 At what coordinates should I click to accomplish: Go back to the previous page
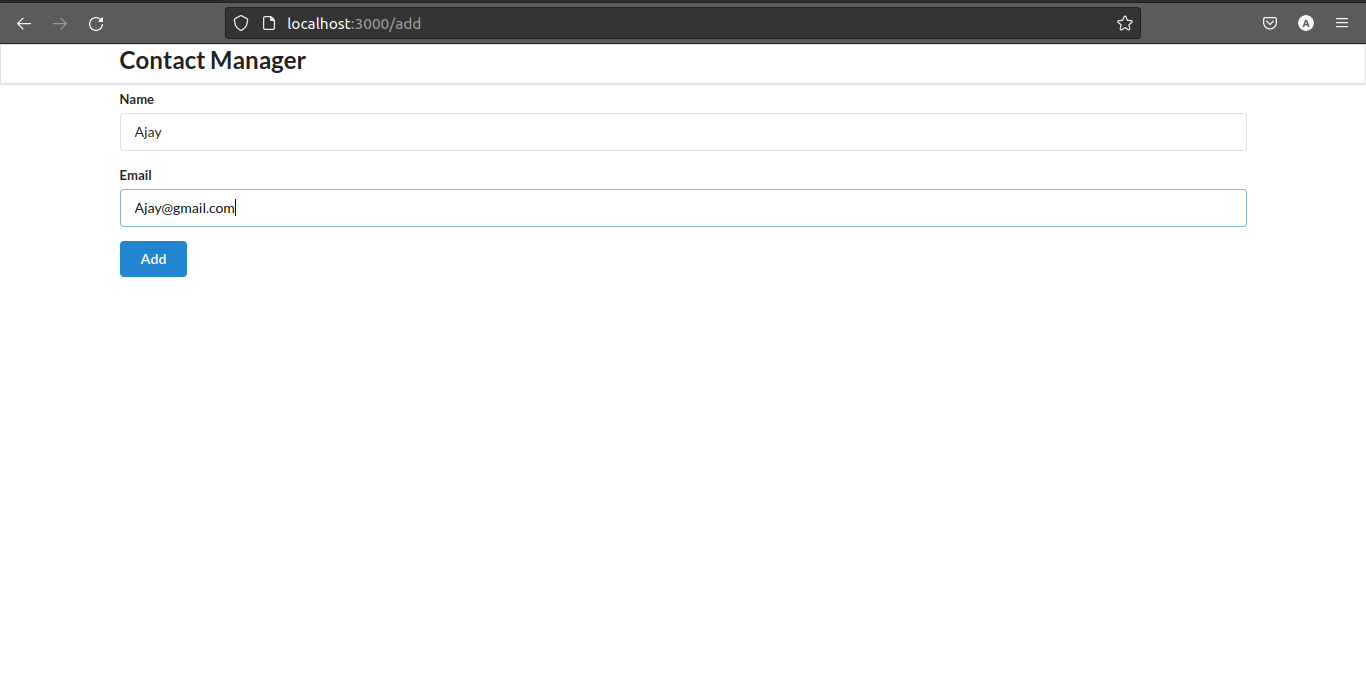tap(24, 23)
